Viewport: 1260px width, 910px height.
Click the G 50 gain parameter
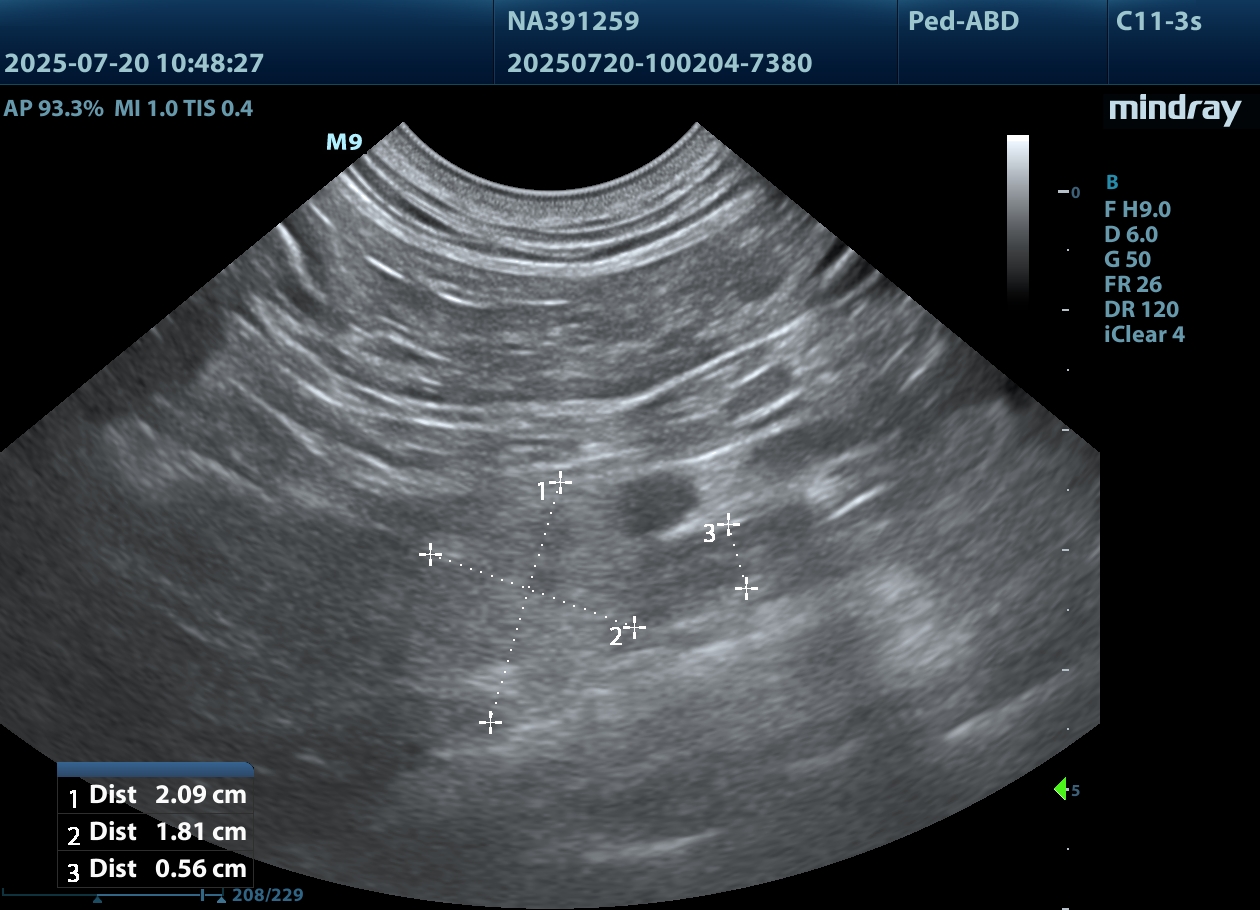coord(1127,259)
